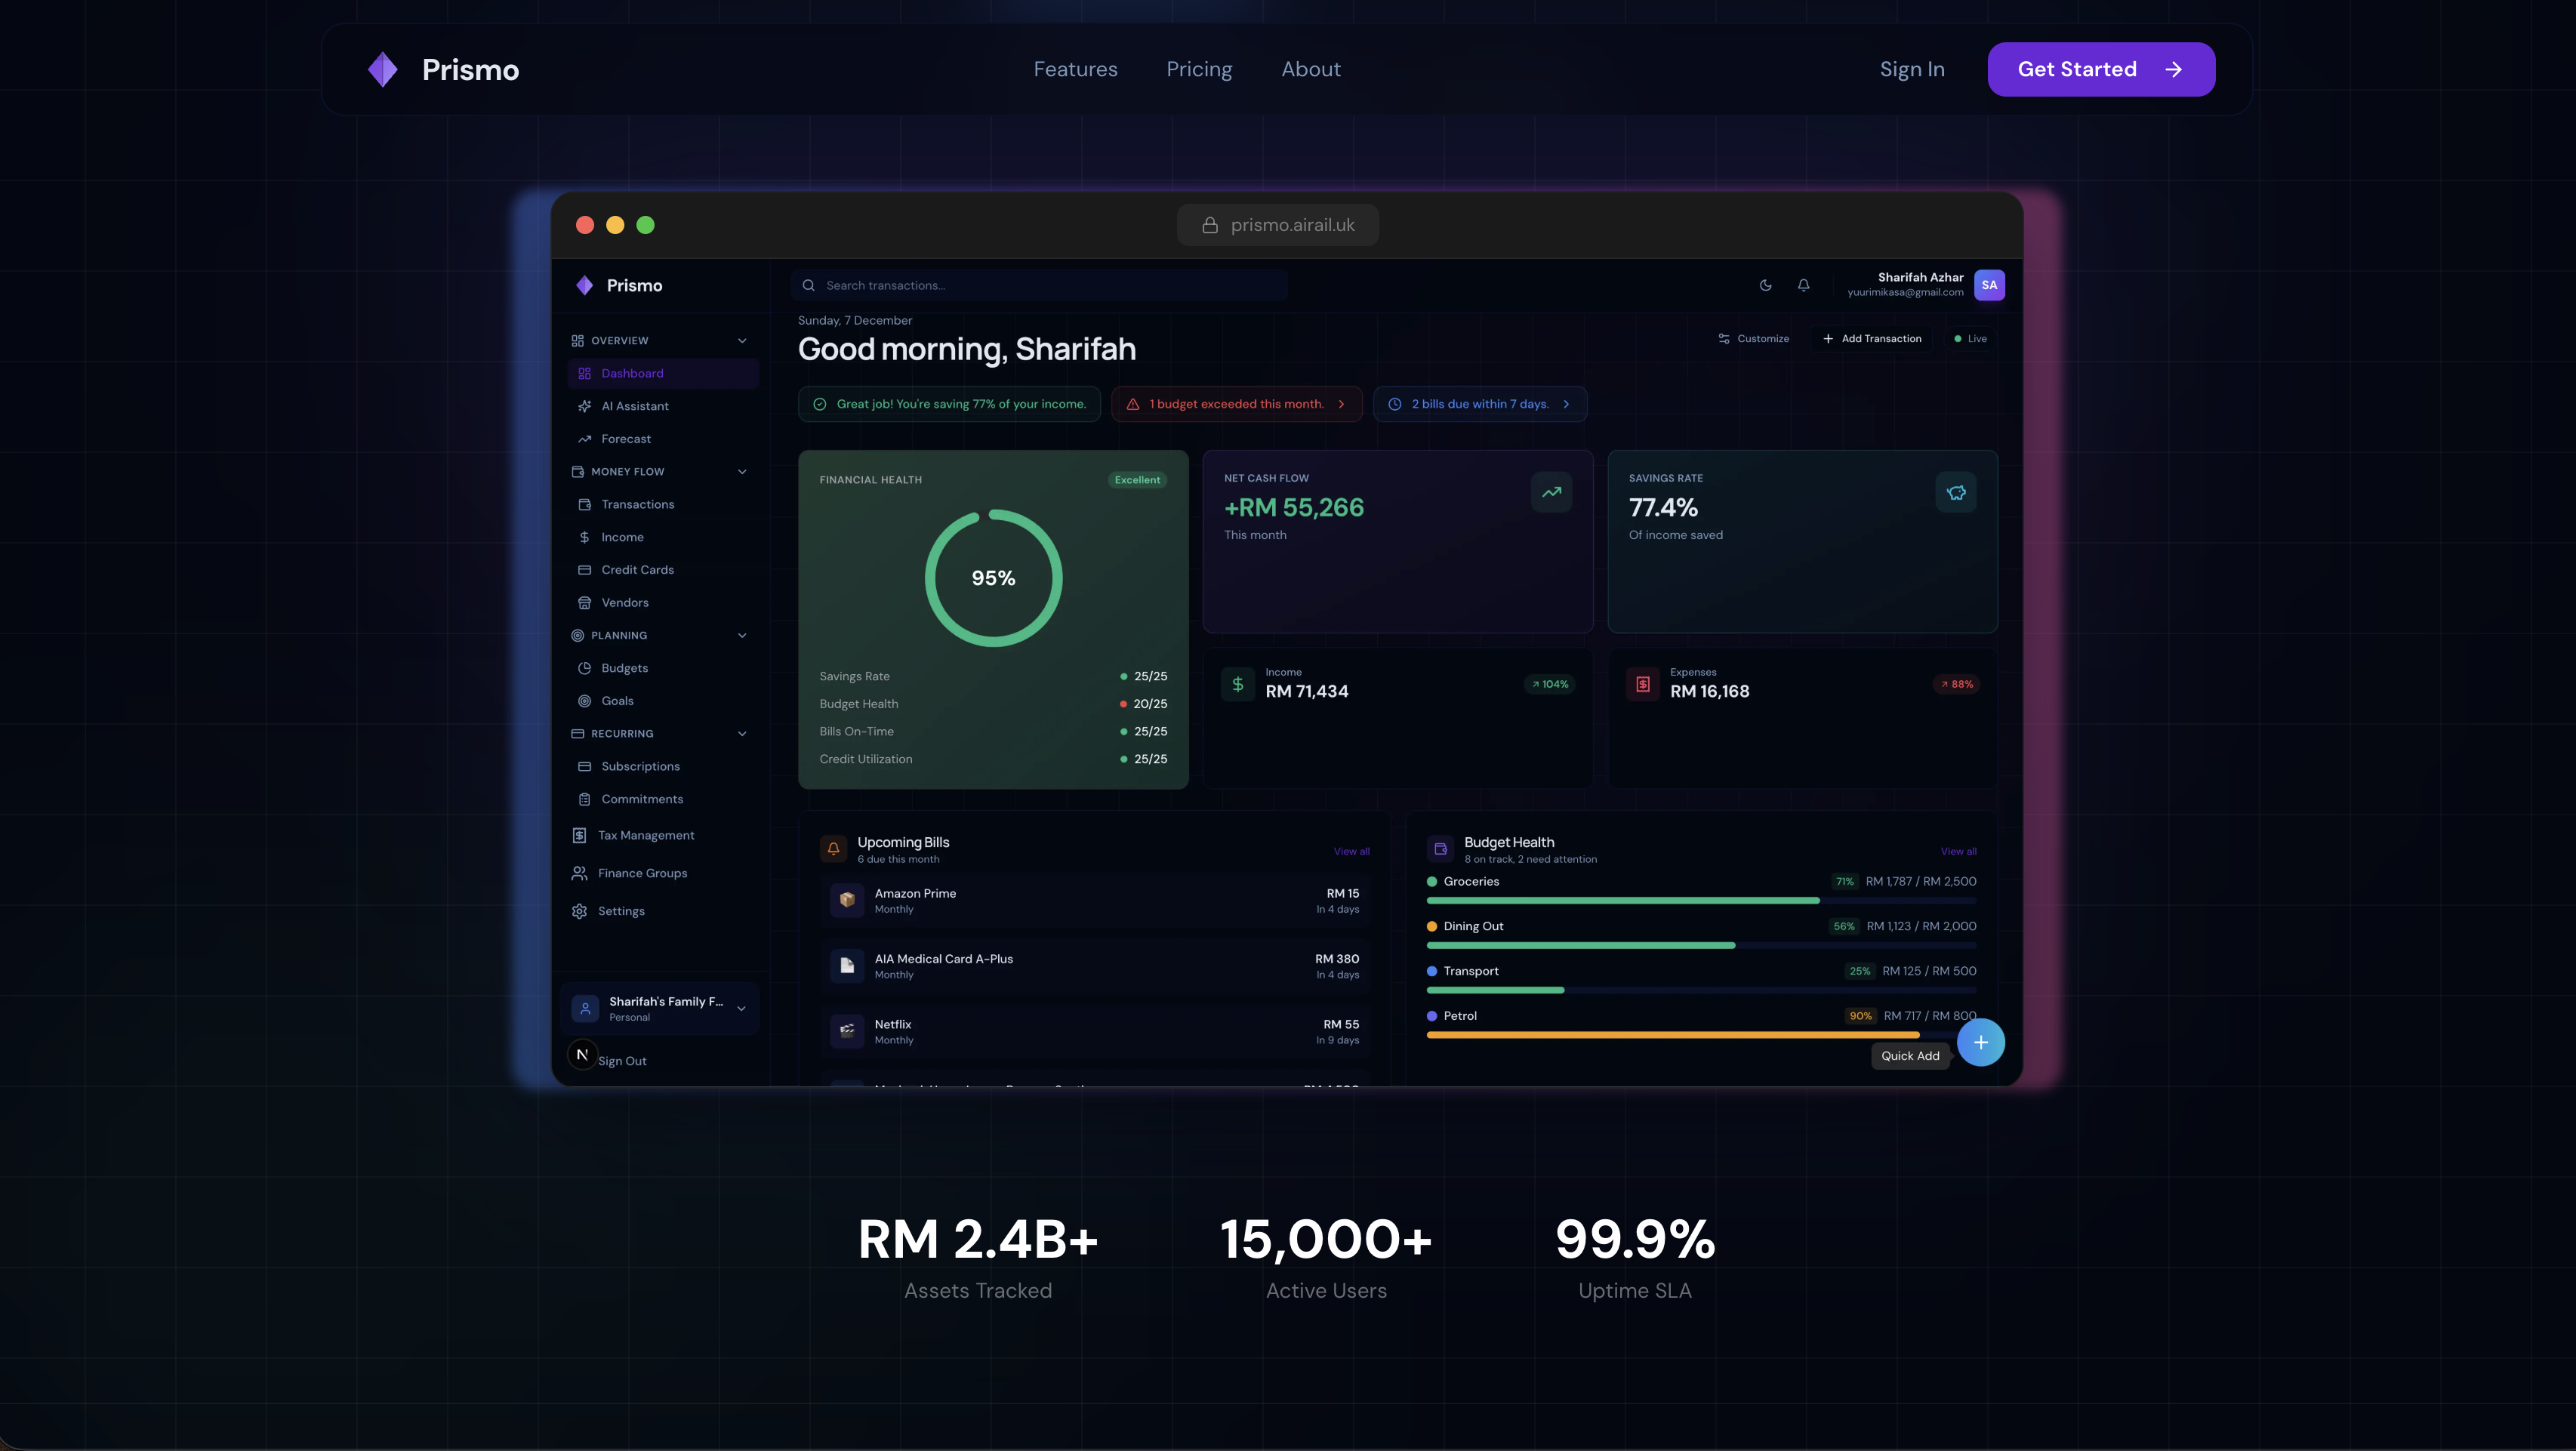
Task: Click the SA user avatar
Action: [x=1989, y=285]
